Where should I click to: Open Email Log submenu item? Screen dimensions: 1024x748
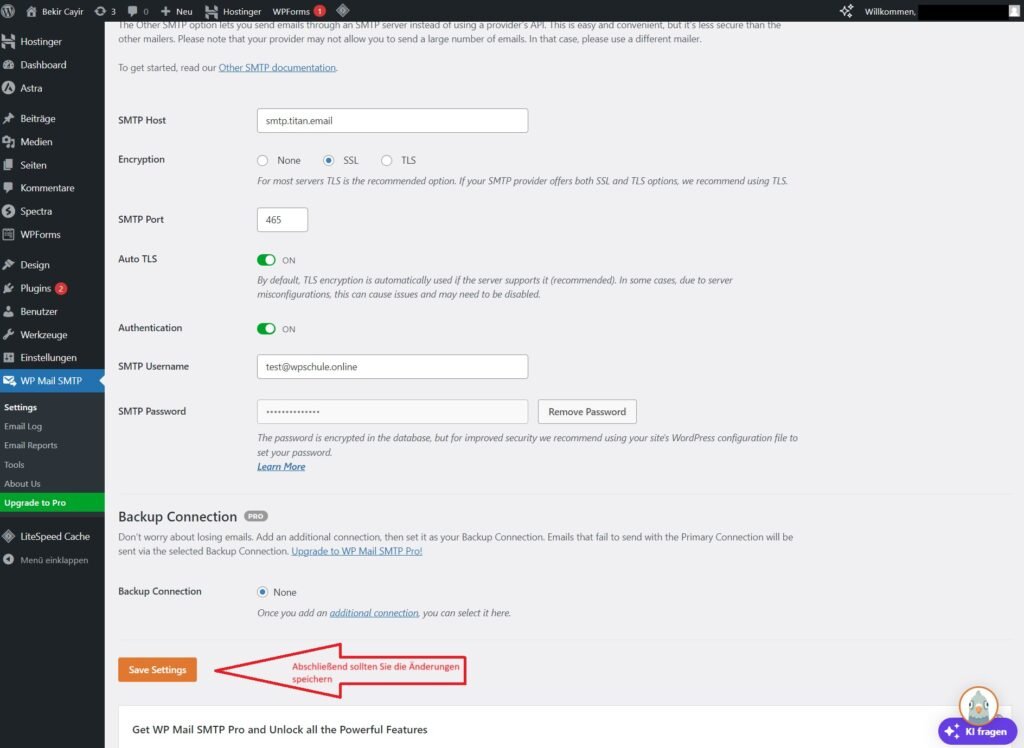point(23,426)
